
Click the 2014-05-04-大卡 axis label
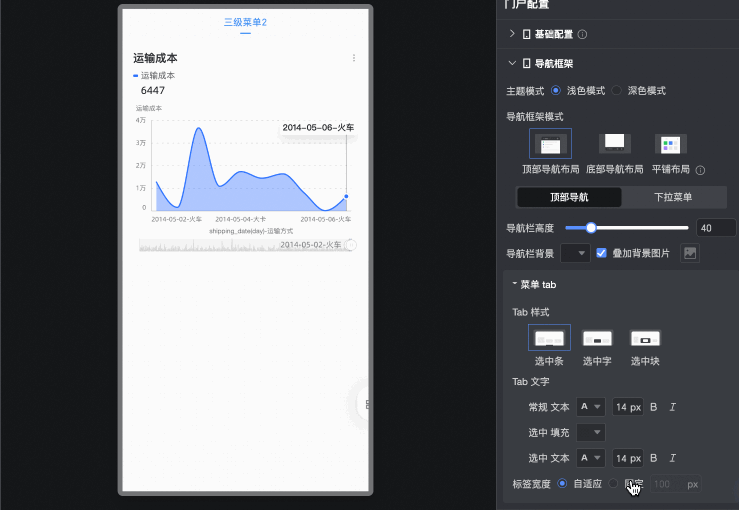[x=240, y=219]
